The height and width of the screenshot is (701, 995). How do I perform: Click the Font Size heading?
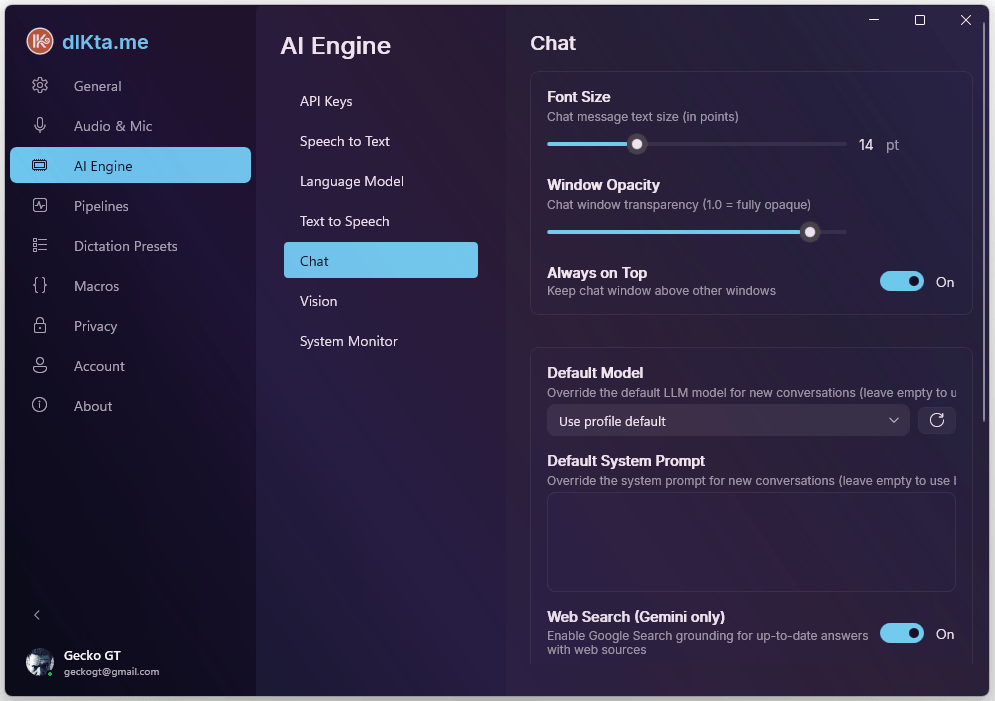pyautogui.click(x=579, y=96)
